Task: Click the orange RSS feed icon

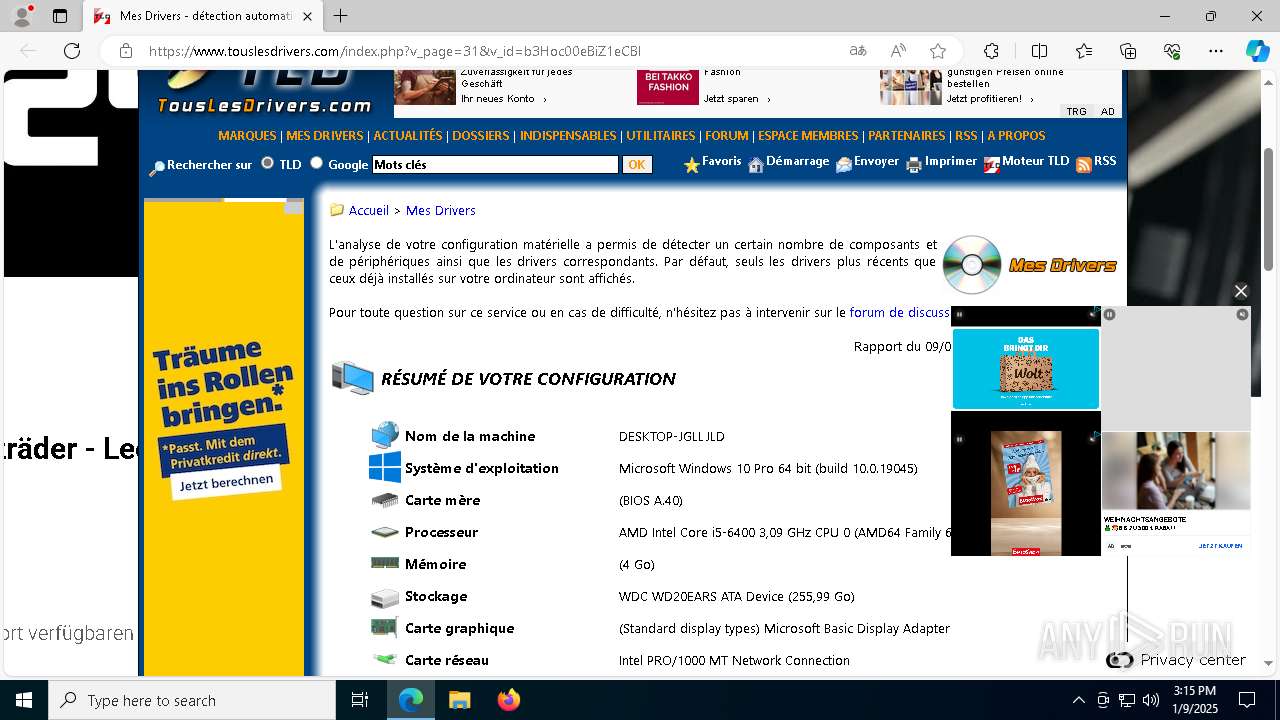Action: coord(1083,164)
